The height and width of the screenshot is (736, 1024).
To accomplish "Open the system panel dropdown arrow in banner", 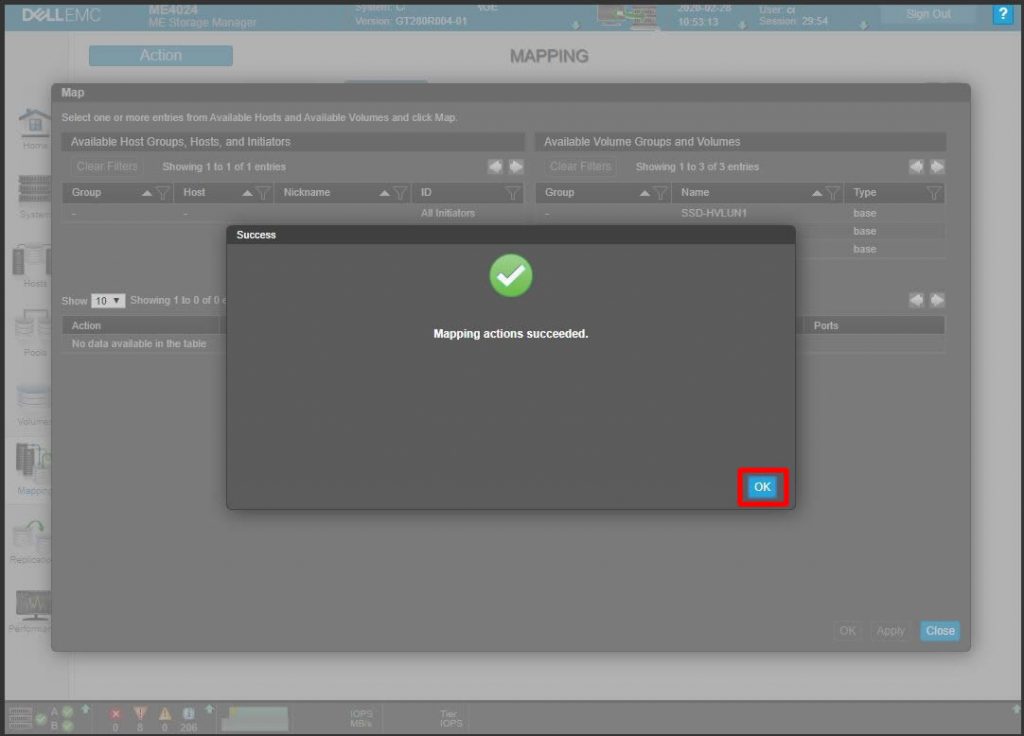I will [575, 25].
